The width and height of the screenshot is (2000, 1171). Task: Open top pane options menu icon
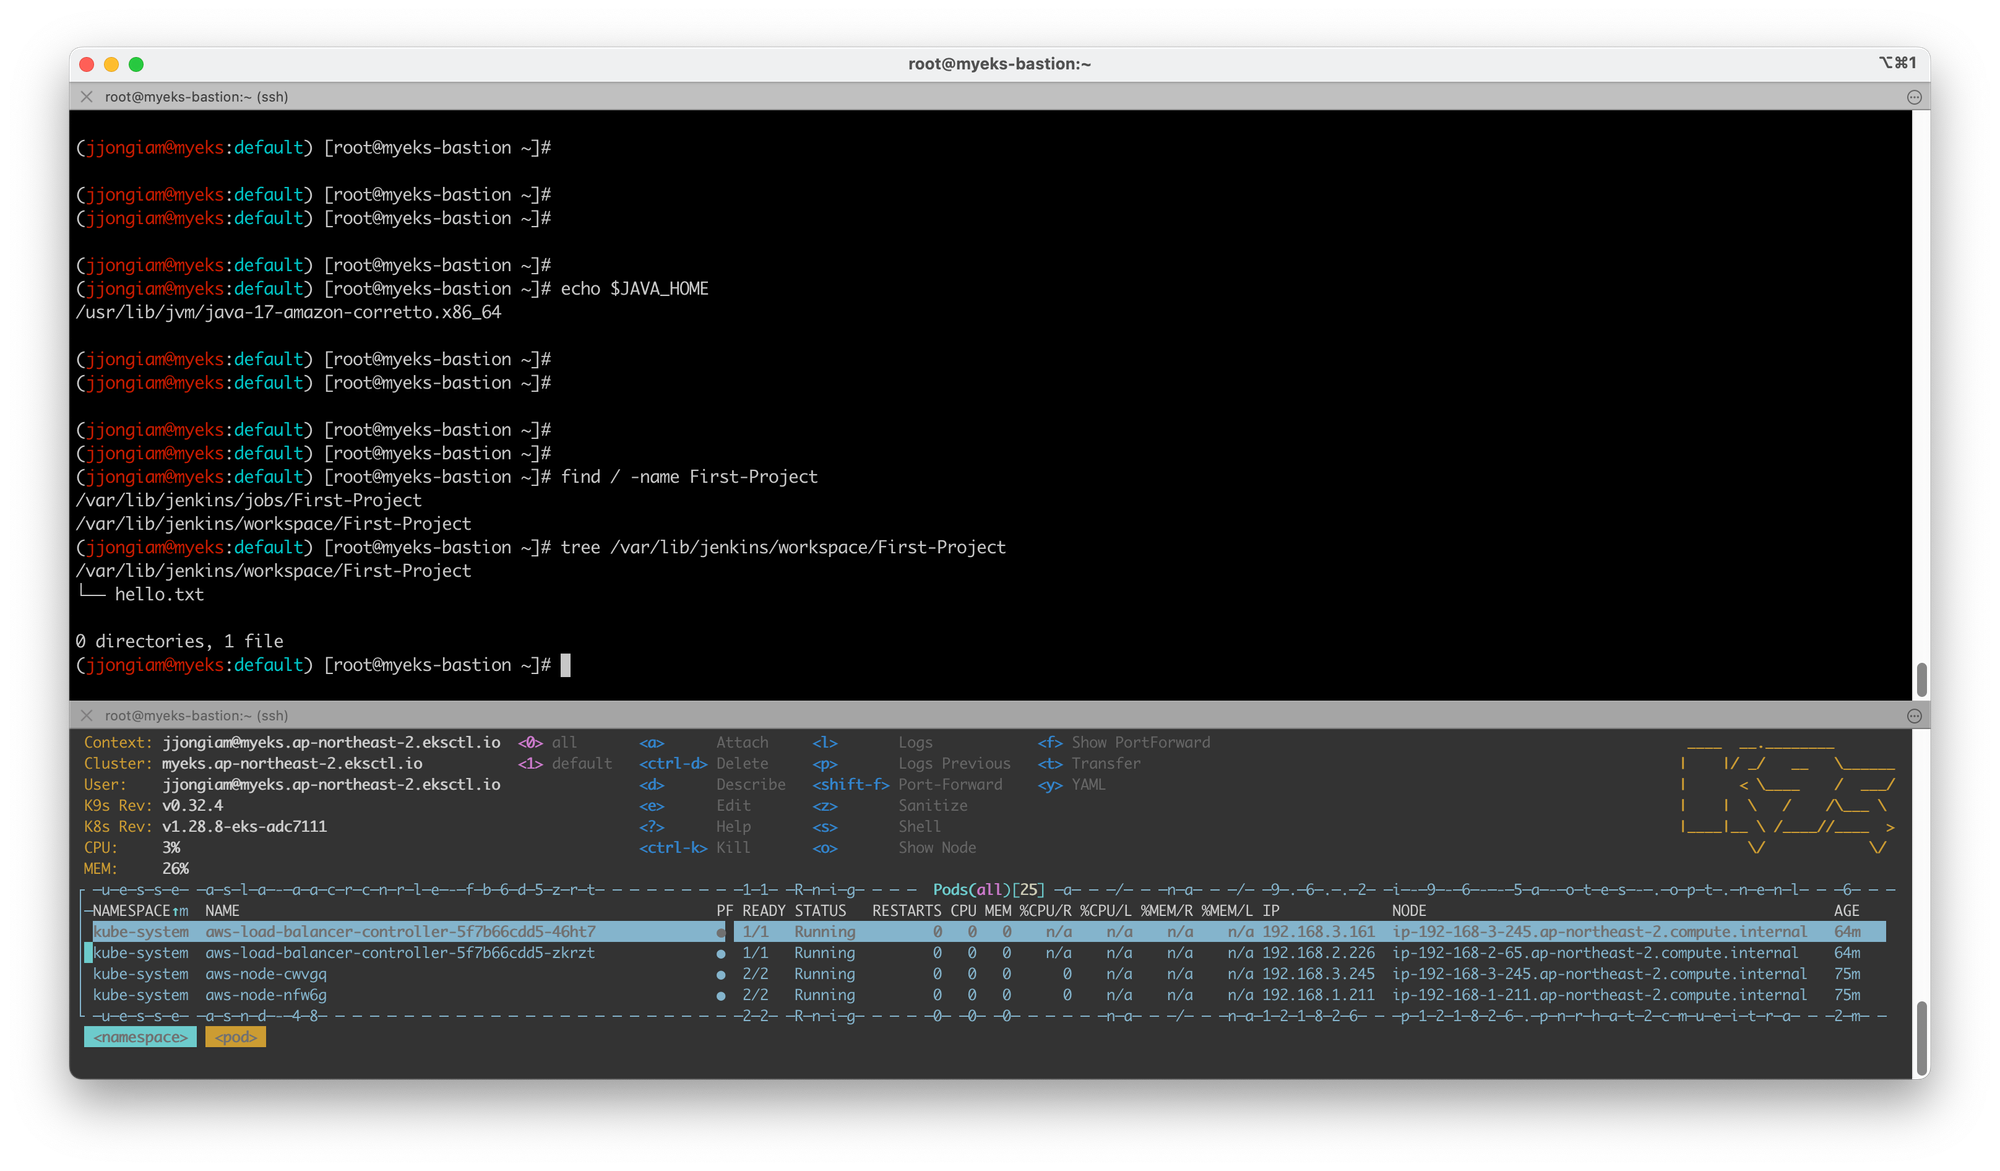[x=1914, y=97]
